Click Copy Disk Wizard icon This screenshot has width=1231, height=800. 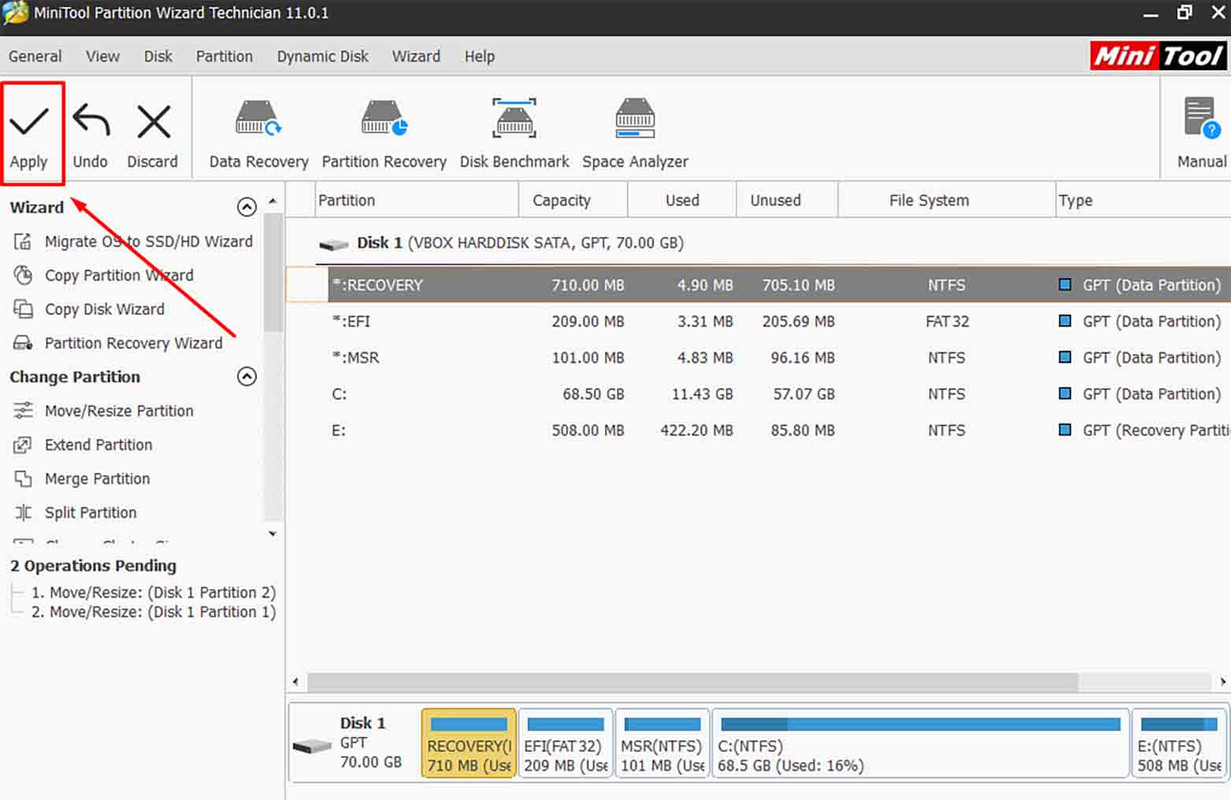point(22,309)
